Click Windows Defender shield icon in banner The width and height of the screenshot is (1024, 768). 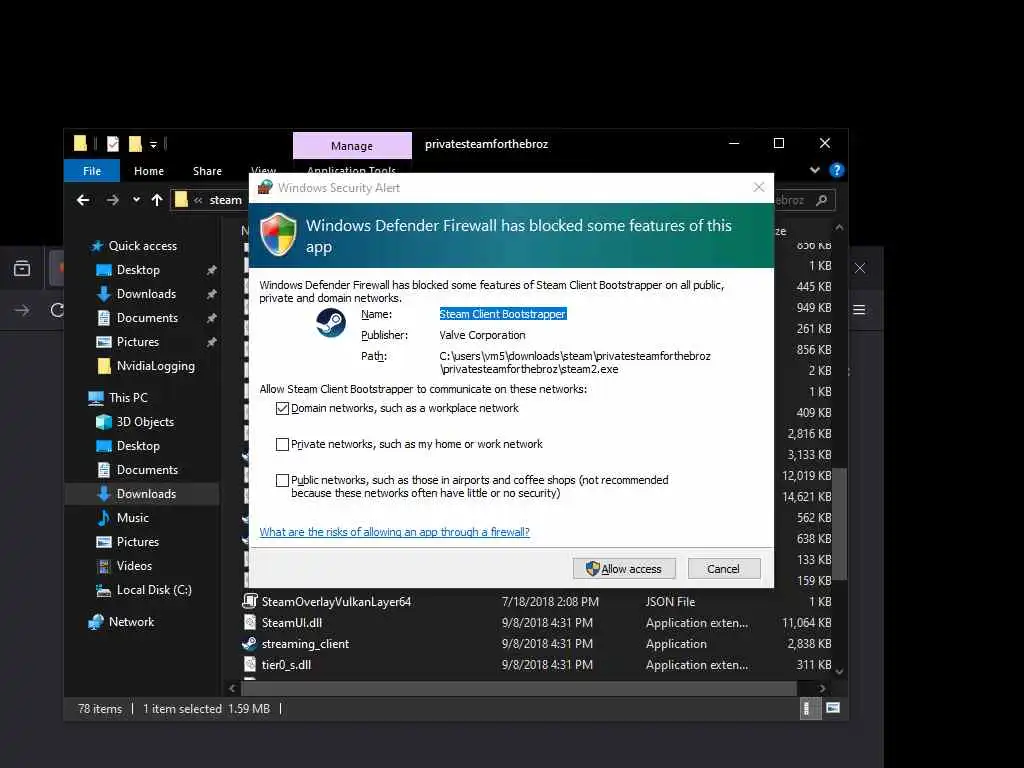[278, 234]
